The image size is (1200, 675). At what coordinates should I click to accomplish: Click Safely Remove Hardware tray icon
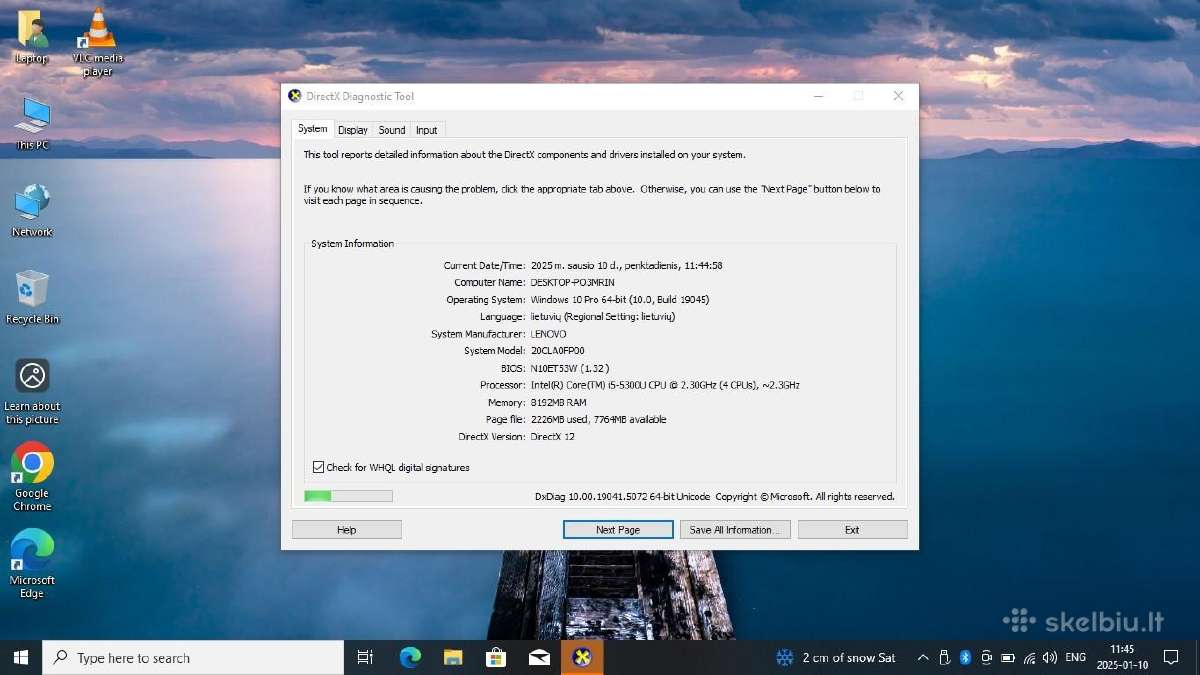943,657
